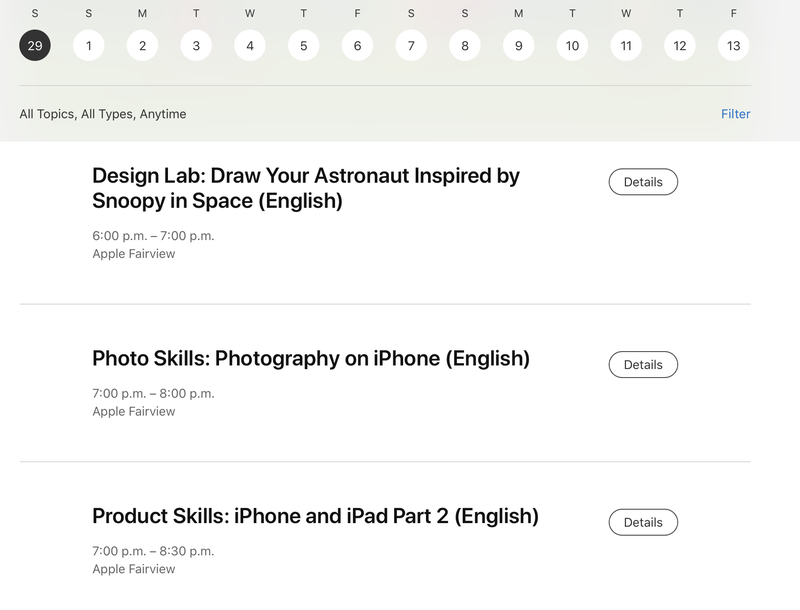Viewport: 800px width, 610px height.
Task: View Details for Photography on iPhone session
Action: [x=643, y=365]
